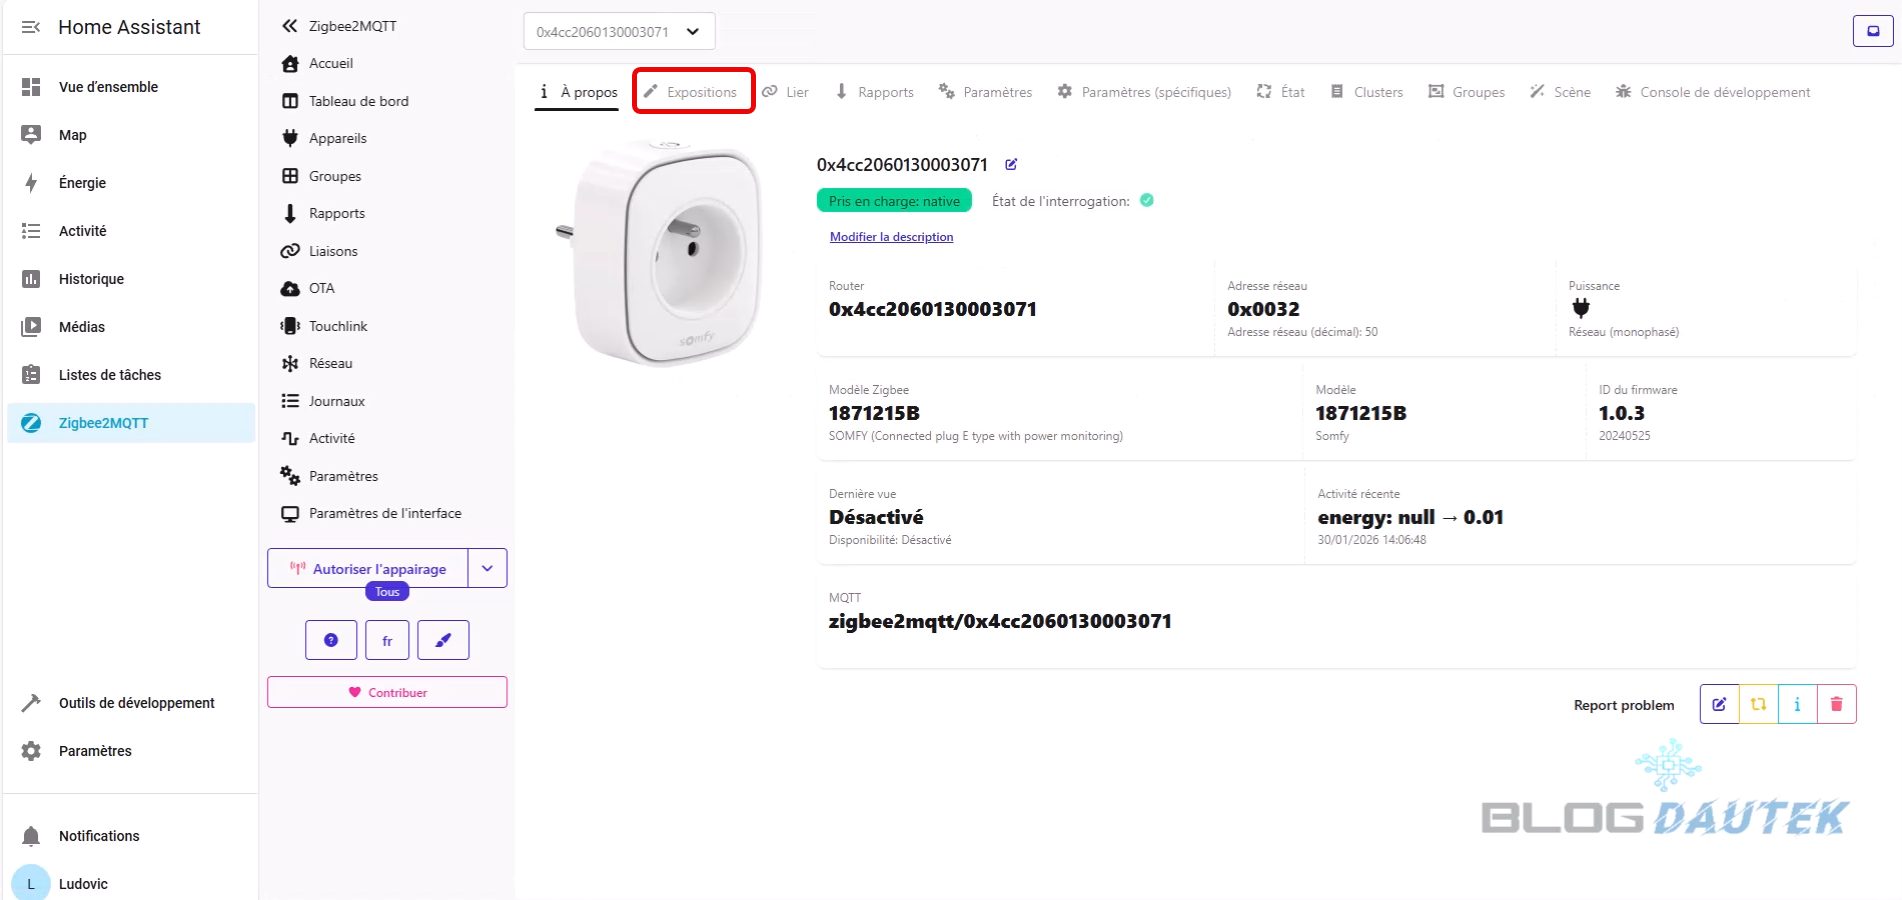
Task: Expand the pairing options arrow
Action: [x=487, y=568]
